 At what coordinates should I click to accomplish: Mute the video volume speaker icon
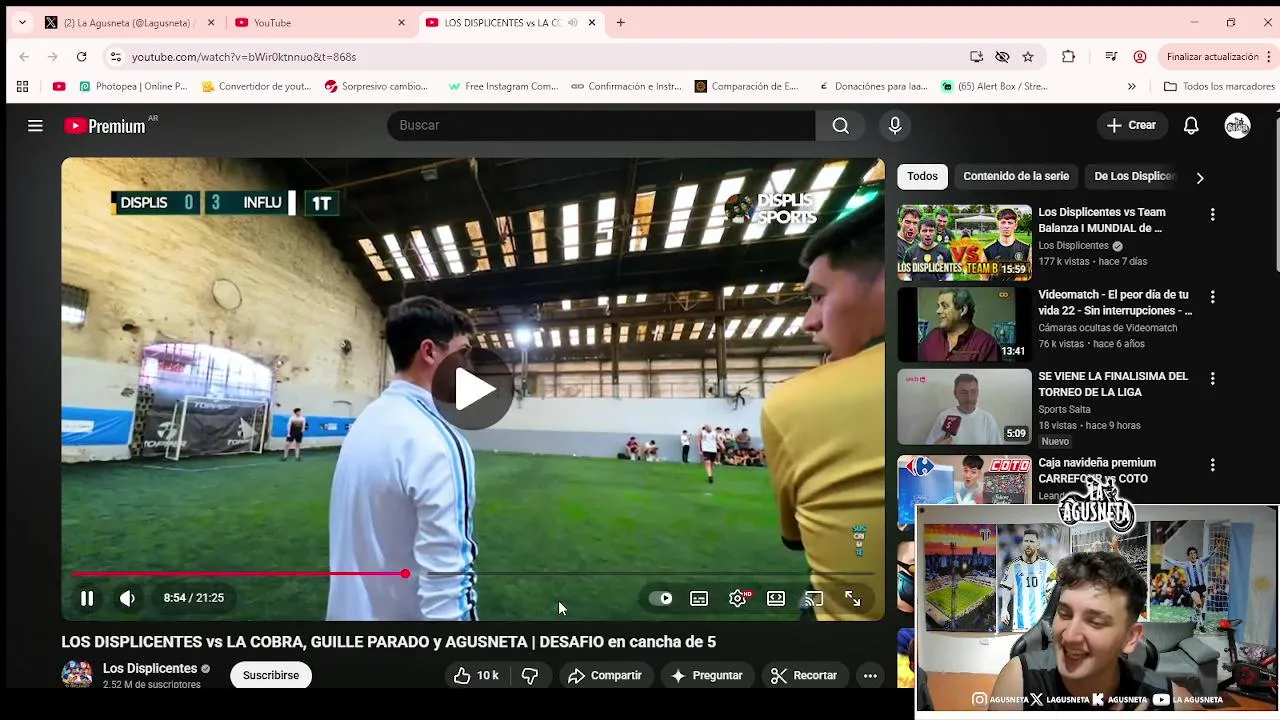[127, 598]
